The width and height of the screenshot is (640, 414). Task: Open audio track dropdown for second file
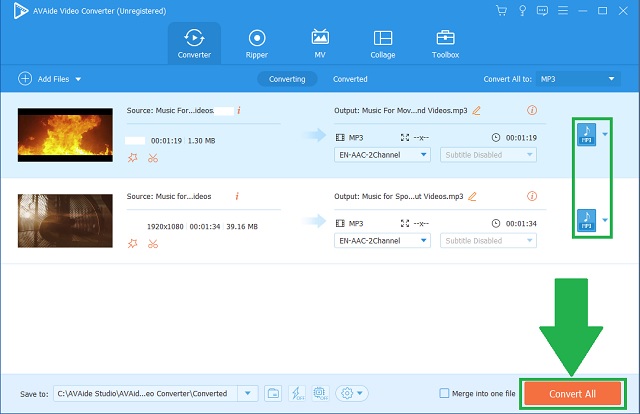click(382, 240)
